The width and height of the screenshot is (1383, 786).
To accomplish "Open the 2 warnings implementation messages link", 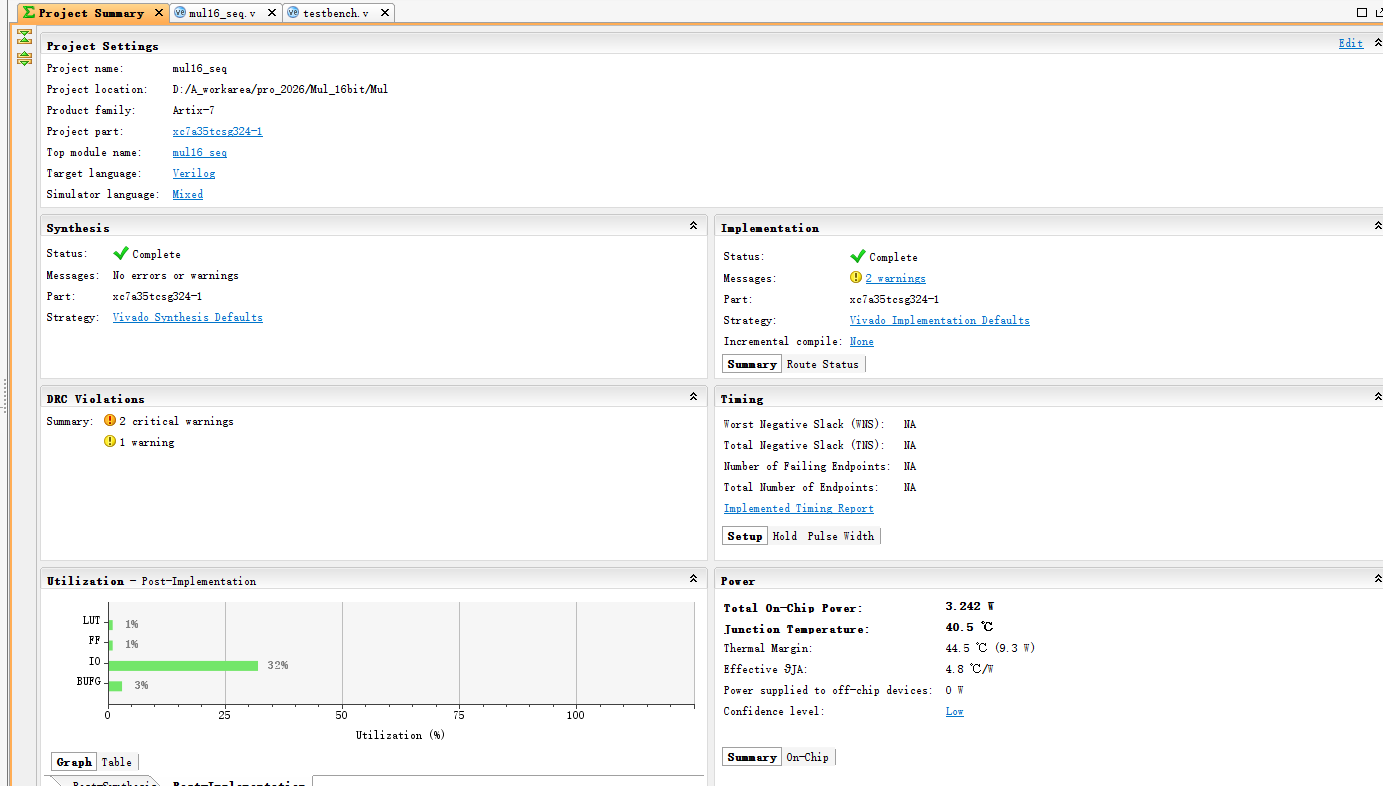I will click(896, 278).
